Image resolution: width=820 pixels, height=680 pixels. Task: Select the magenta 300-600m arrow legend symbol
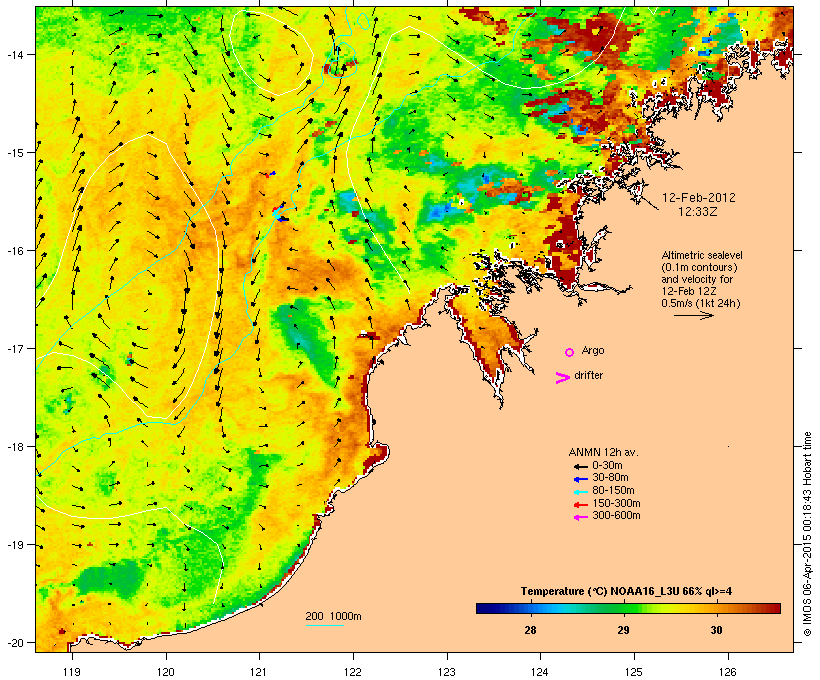[580, 517]
